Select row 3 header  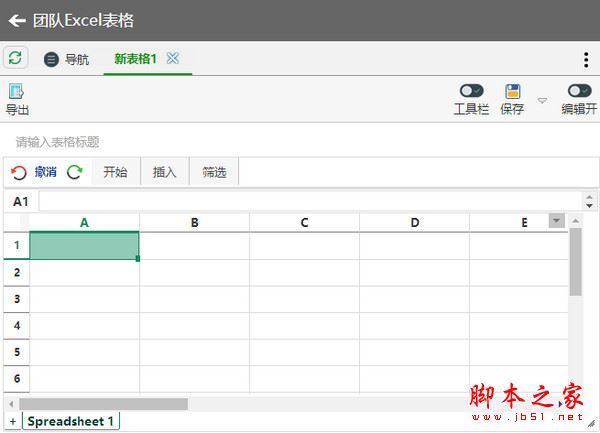pyautogui.click(x=16, y=299)
